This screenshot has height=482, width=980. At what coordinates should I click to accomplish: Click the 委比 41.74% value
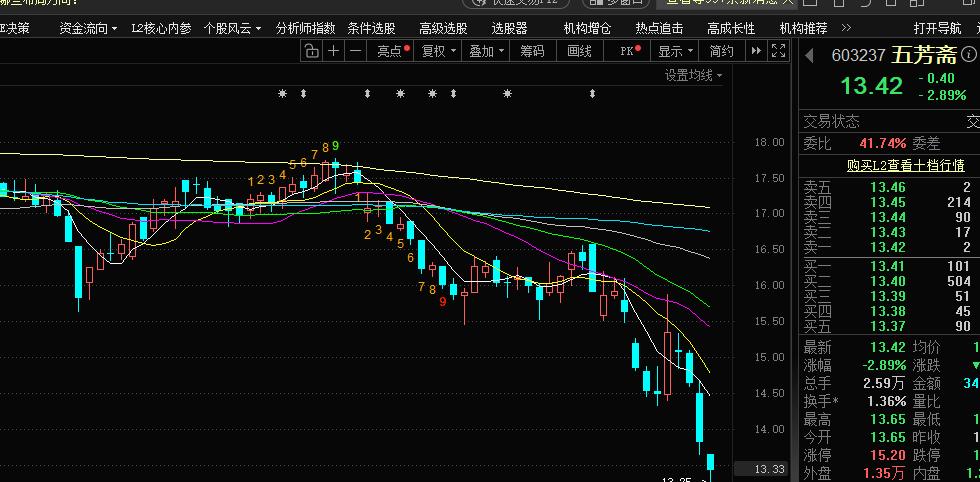click(882, 143)
